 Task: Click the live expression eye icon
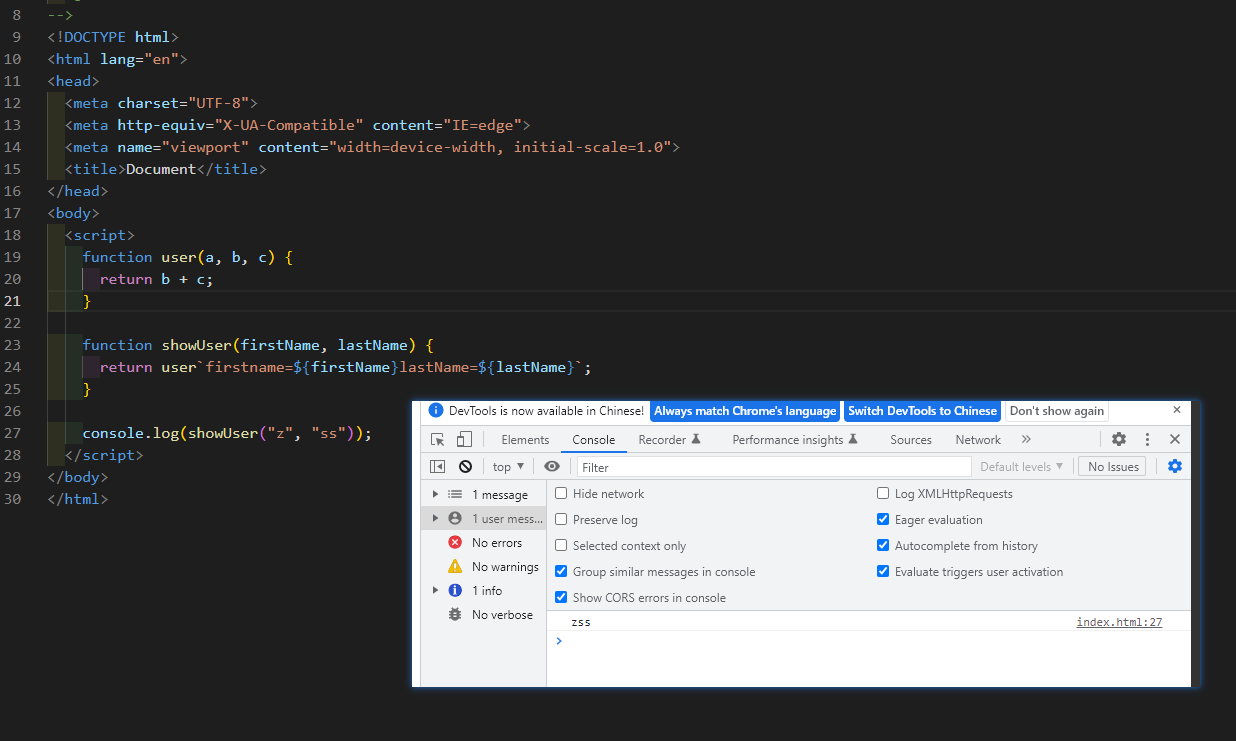[x=552, y=466]
